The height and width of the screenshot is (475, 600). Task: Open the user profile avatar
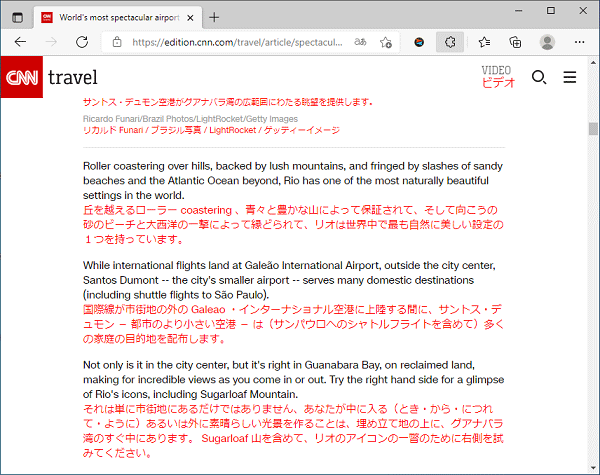(x=547, y=42)
